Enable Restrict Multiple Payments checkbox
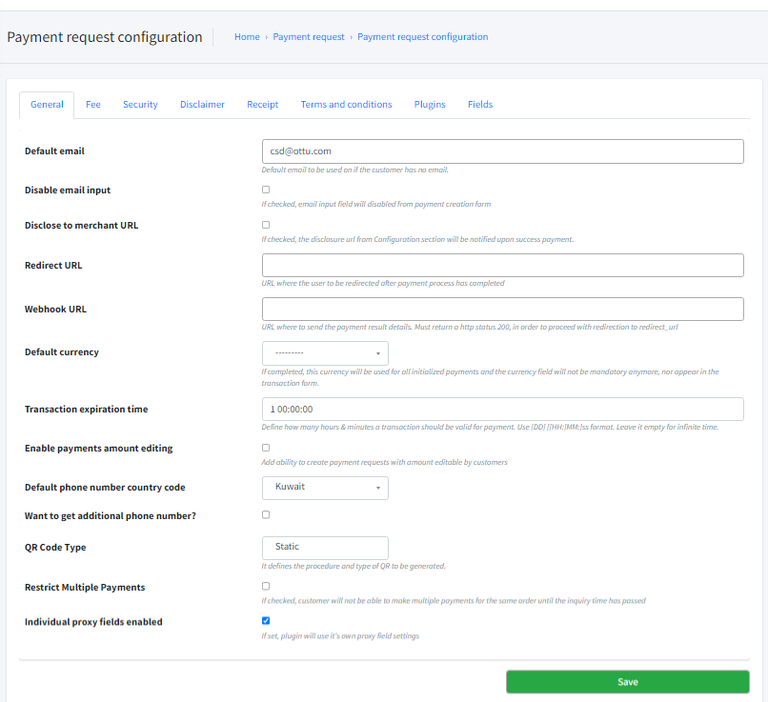This screenshot has width=768, height=702. click(x=266, y=587)
